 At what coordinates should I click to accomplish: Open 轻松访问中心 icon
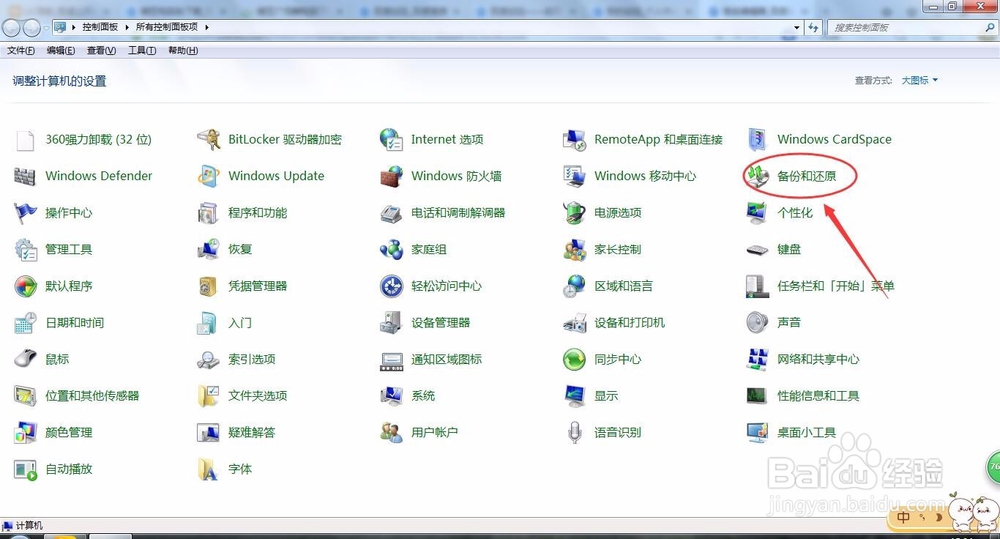click(x=391, y=286)
